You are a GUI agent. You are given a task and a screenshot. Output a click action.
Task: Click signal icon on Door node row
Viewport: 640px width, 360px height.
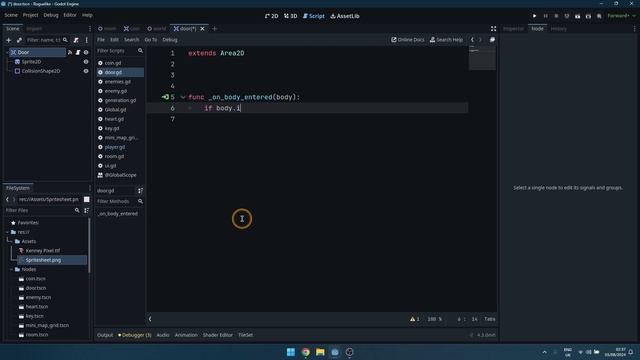(x=70, y=52)
